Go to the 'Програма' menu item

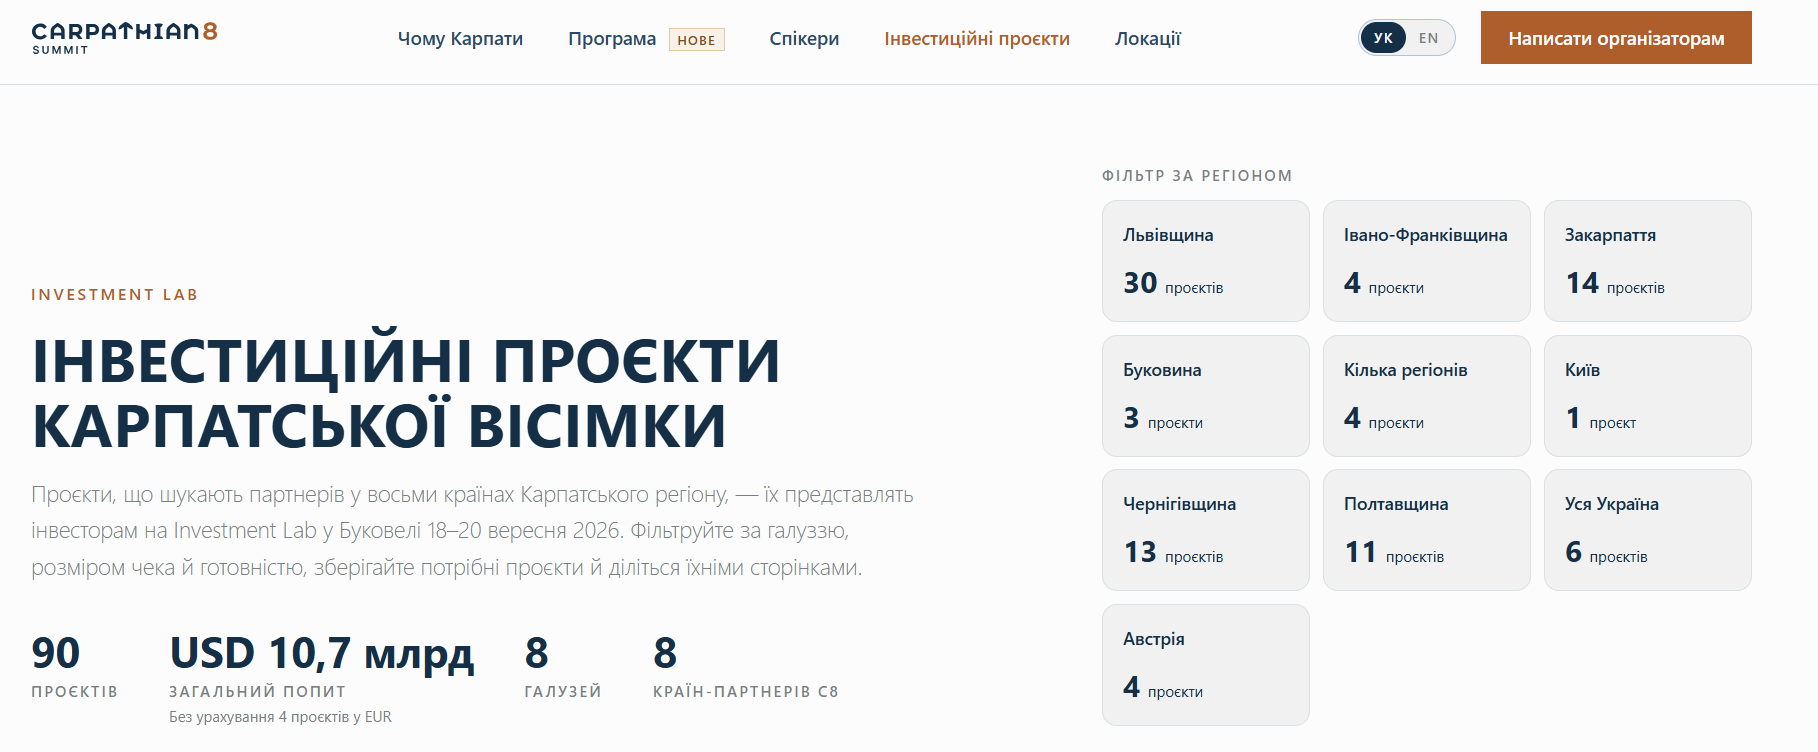coord(612,39)
